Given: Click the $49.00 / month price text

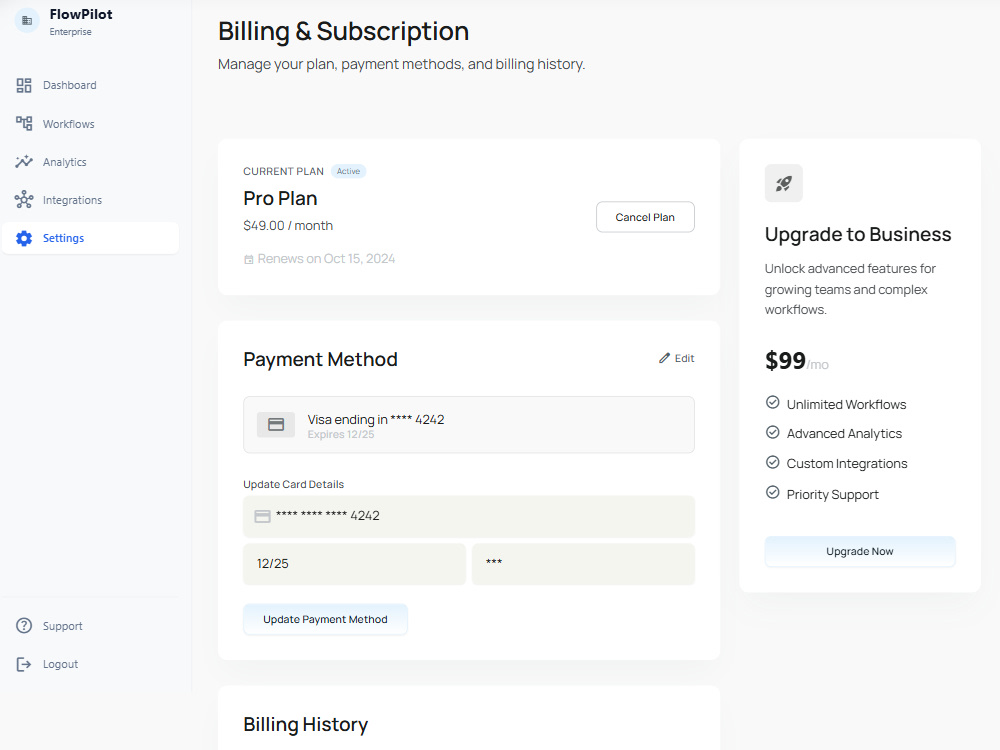Looking at the screenshot, I should [x=288, y=226].
